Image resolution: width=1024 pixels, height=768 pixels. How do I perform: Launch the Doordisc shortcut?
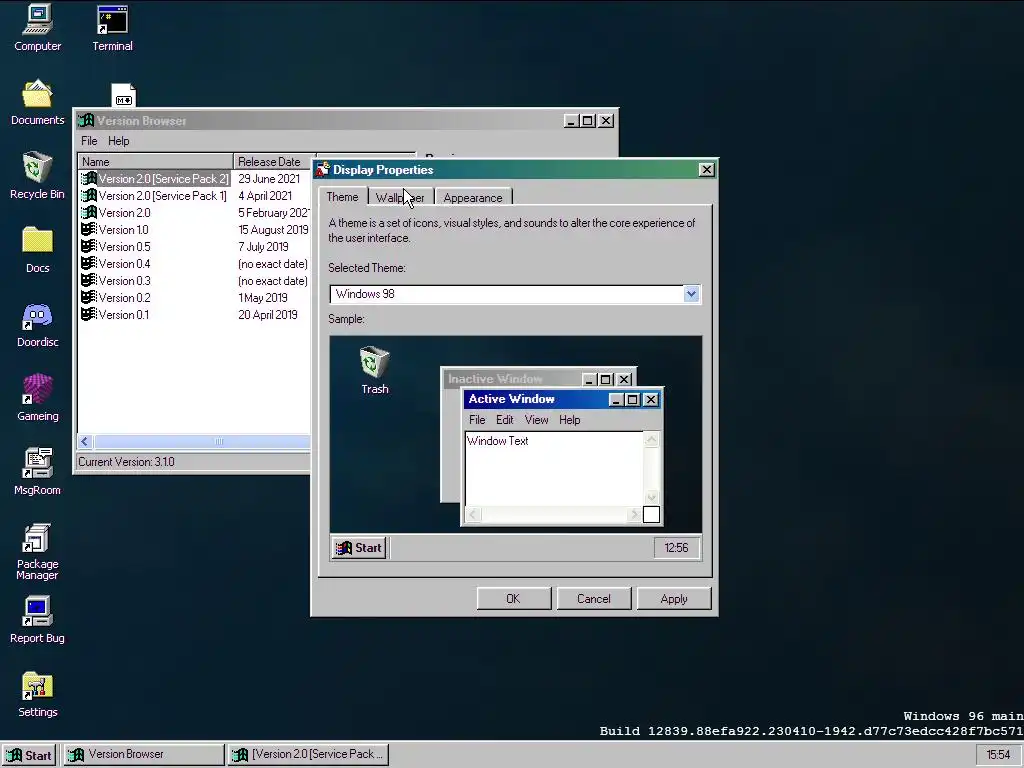(x=37, y=323)
